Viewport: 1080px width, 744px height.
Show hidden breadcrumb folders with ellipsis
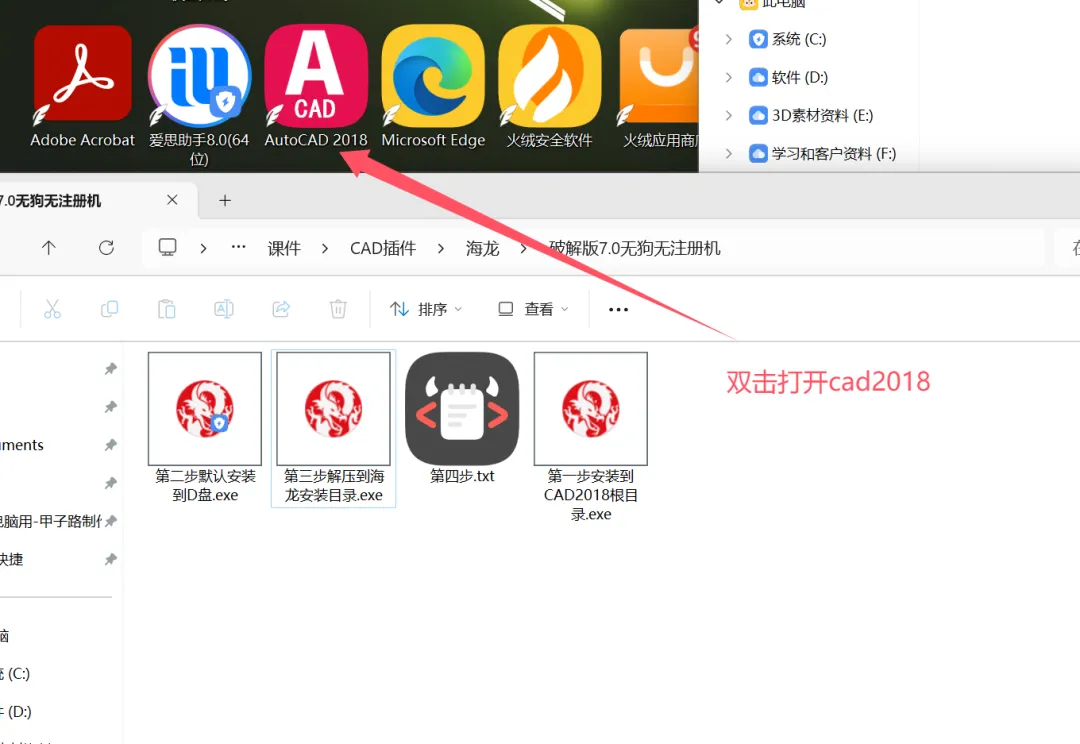[x=238, y=247]
